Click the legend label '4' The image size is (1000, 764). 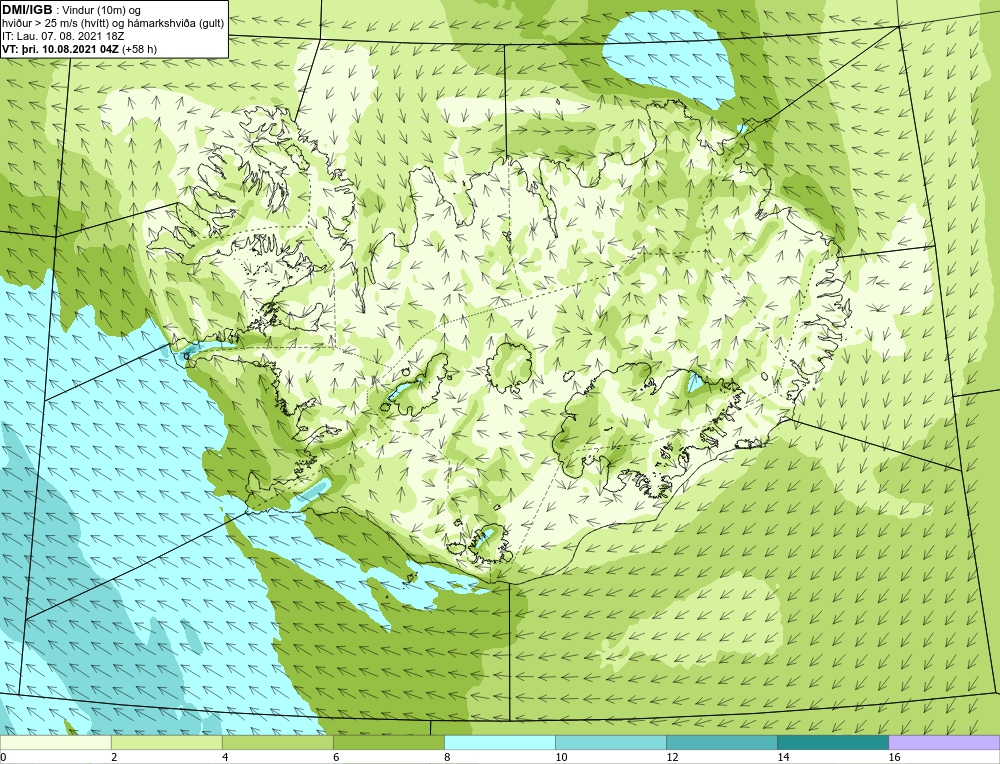[x=225, y=757]
